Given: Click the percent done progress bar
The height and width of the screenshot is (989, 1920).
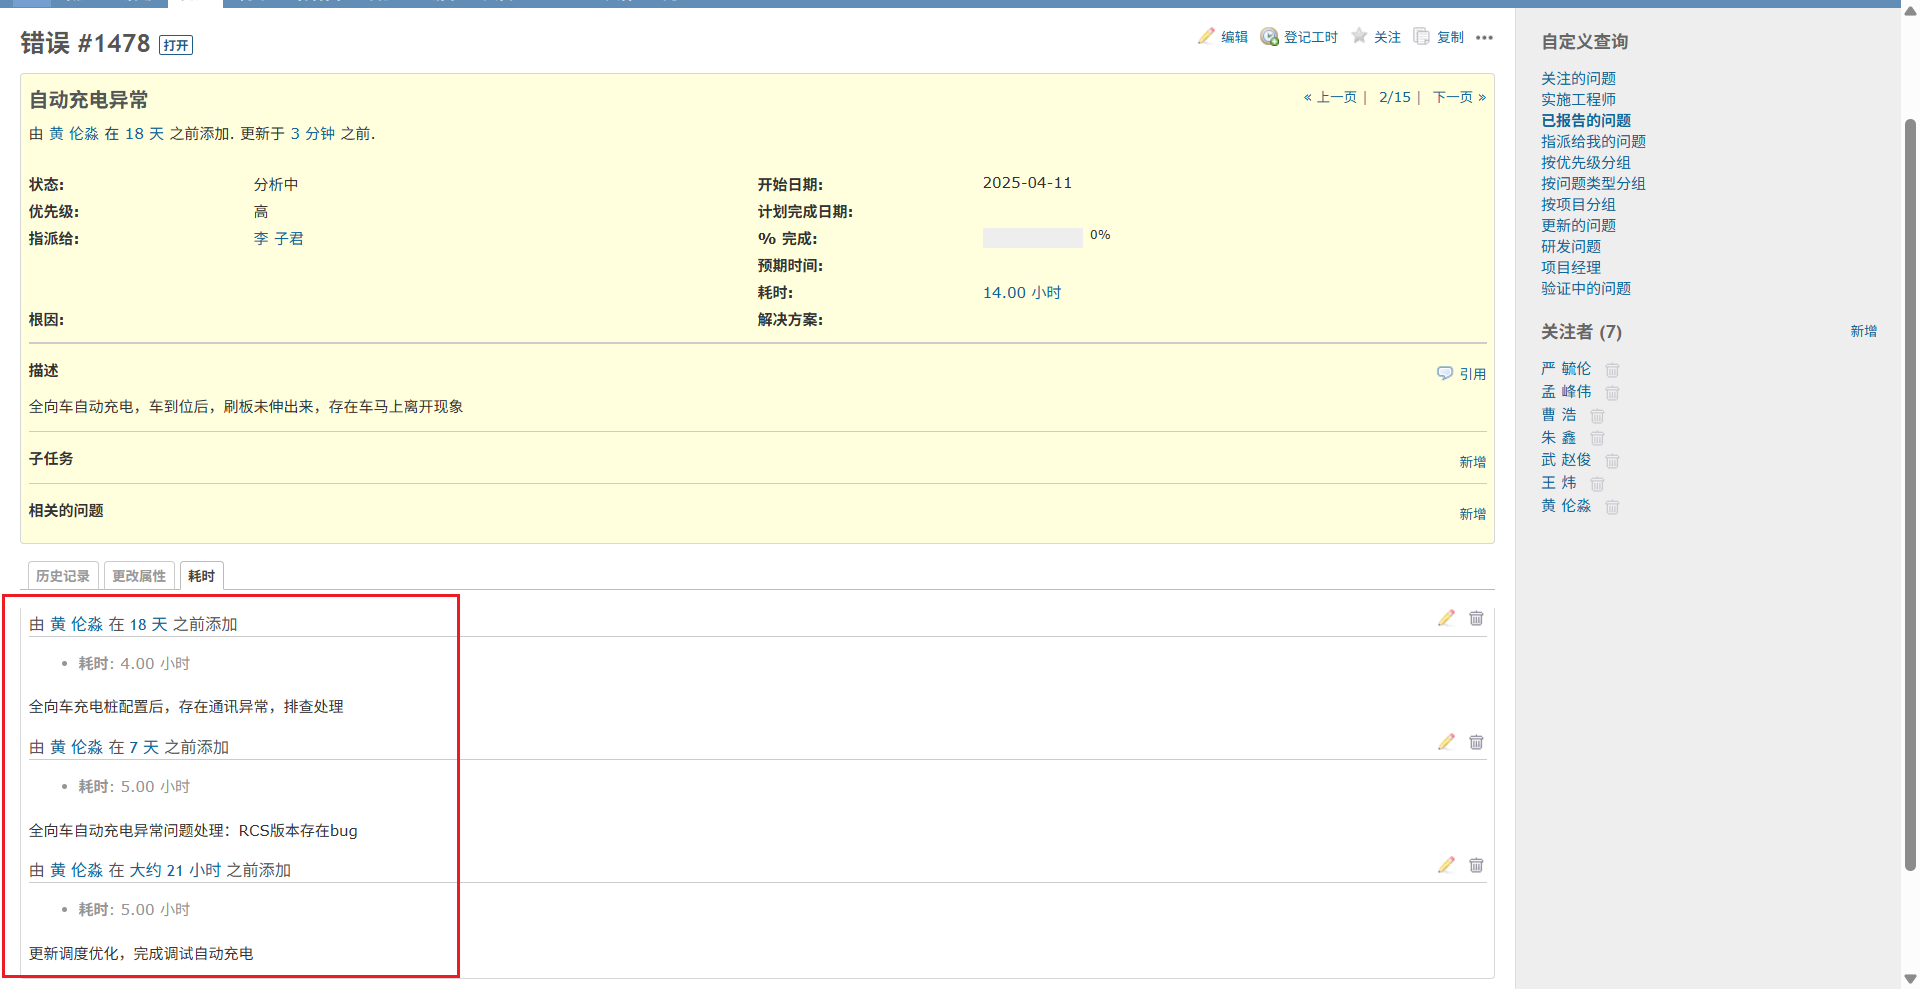Looking at the screenshot, I should [x=1032, y=238].
